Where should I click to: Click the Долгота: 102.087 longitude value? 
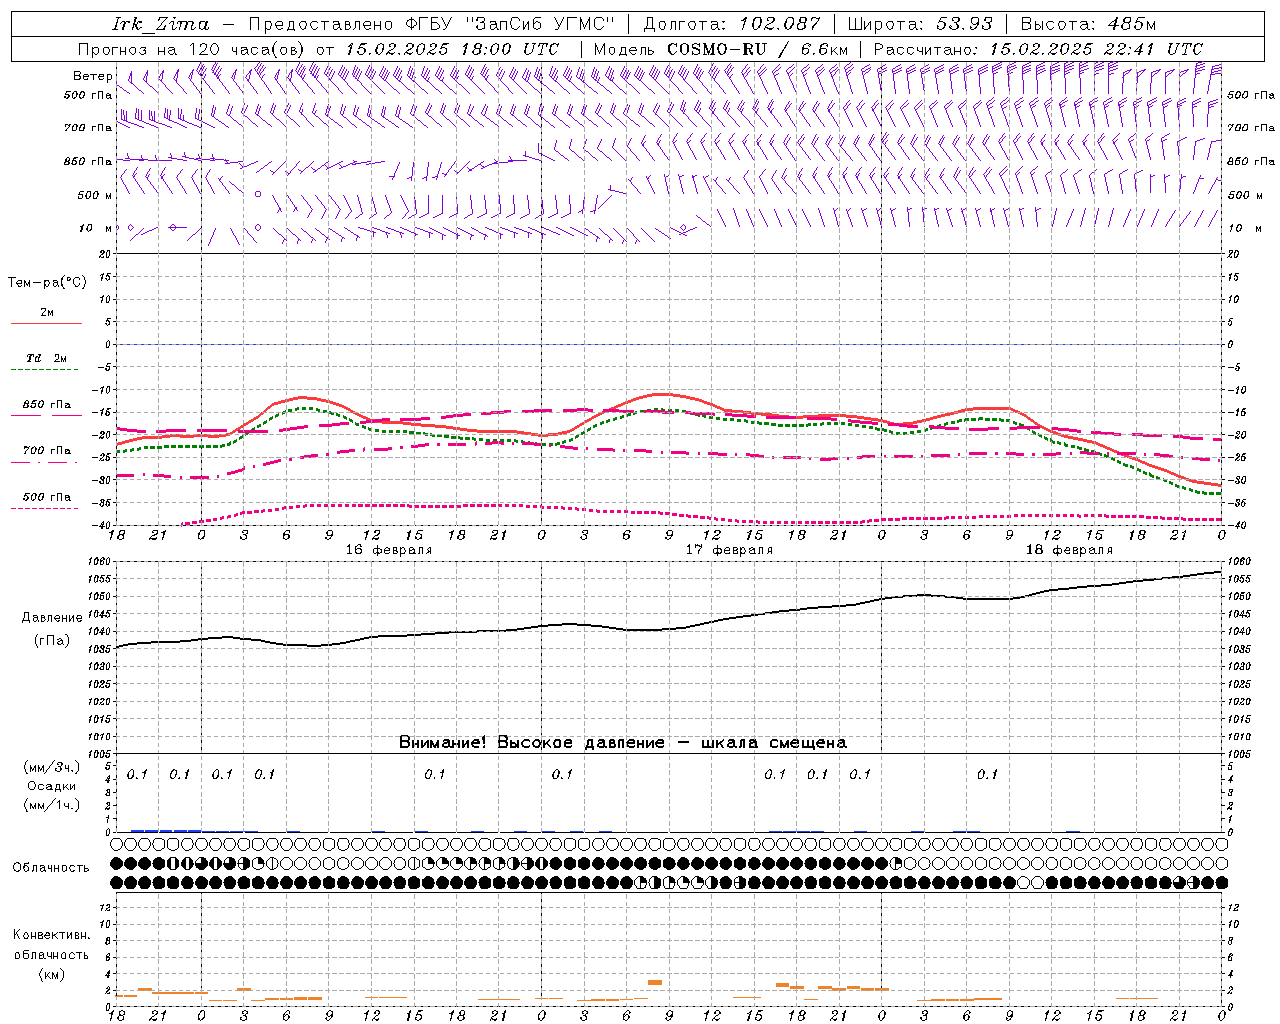point(731,24)
